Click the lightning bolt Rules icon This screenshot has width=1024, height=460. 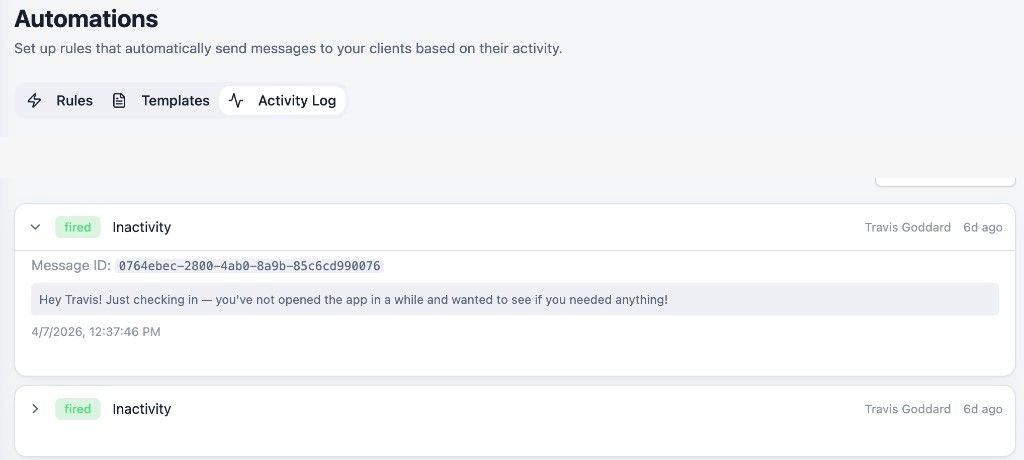(x=35, y=101)
